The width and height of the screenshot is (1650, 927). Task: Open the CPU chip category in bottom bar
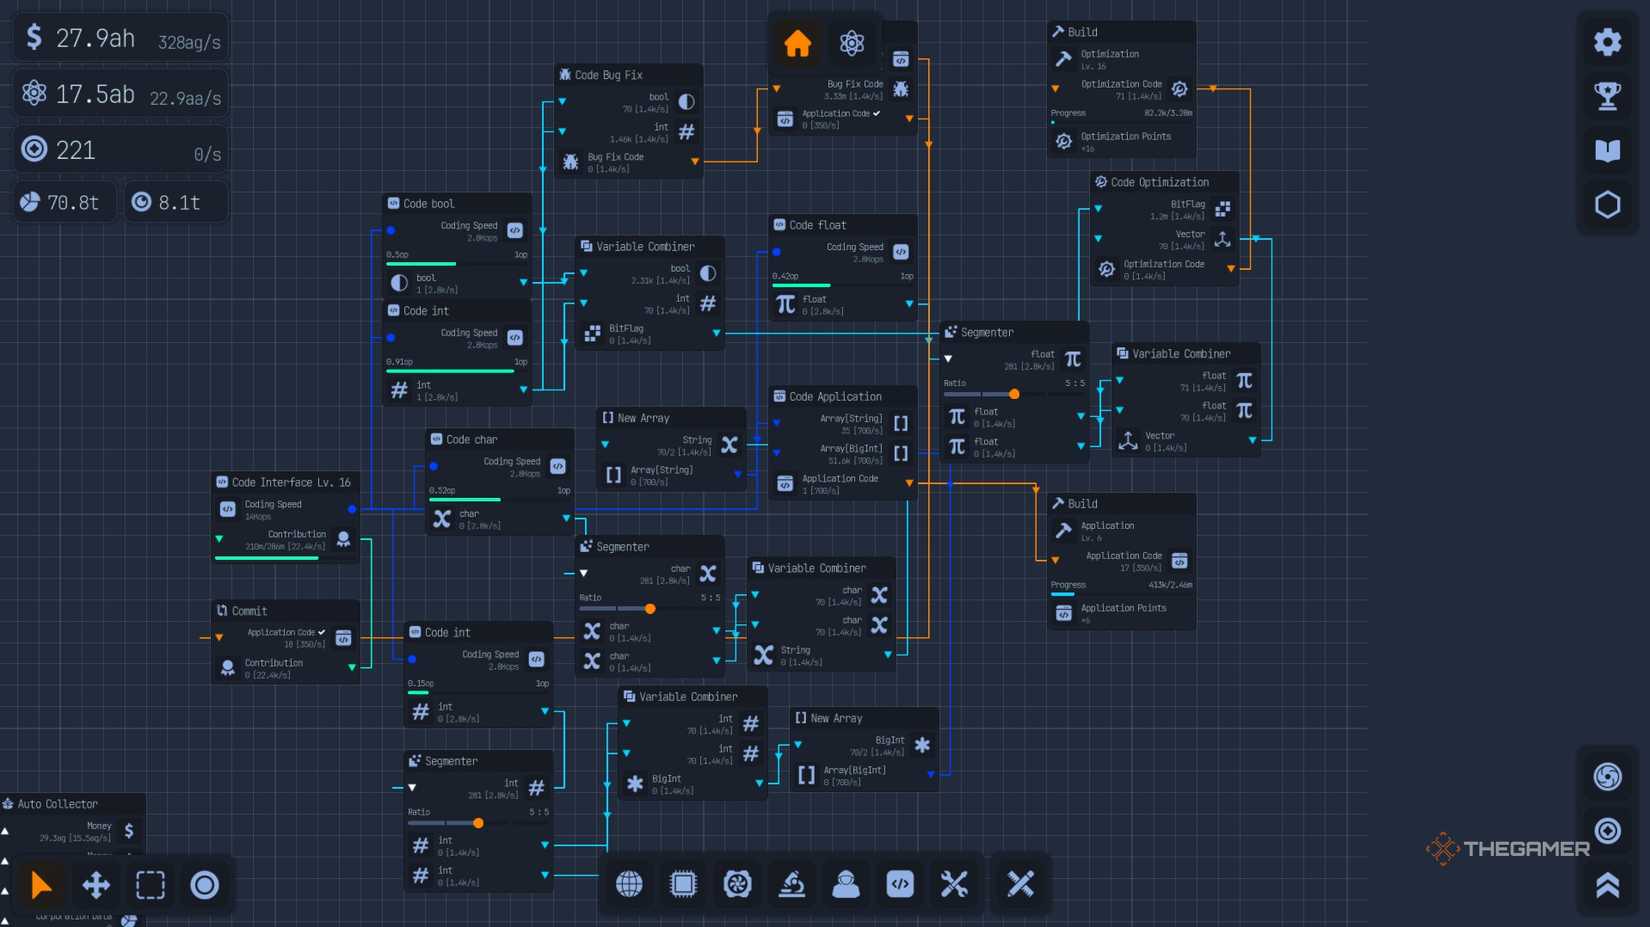coord(683,884)
